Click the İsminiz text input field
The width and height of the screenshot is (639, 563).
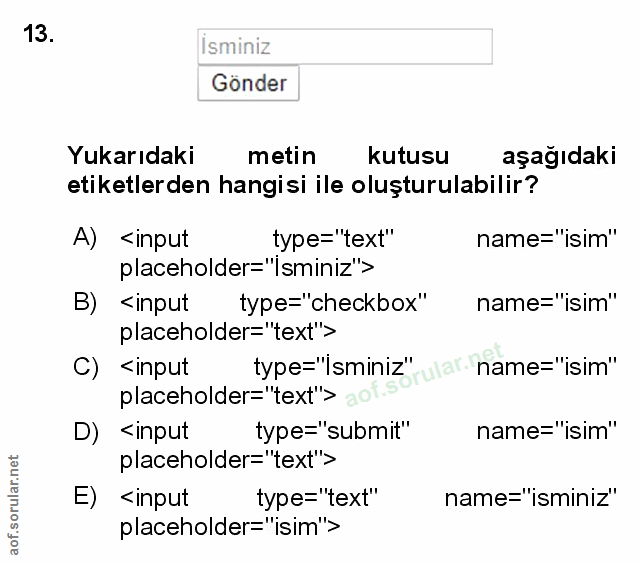(344, 47)
